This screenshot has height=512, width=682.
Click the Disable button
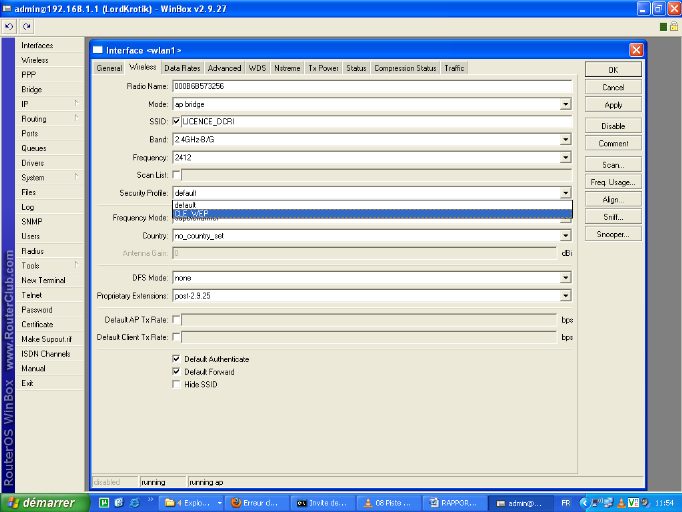tap(613, 126)
